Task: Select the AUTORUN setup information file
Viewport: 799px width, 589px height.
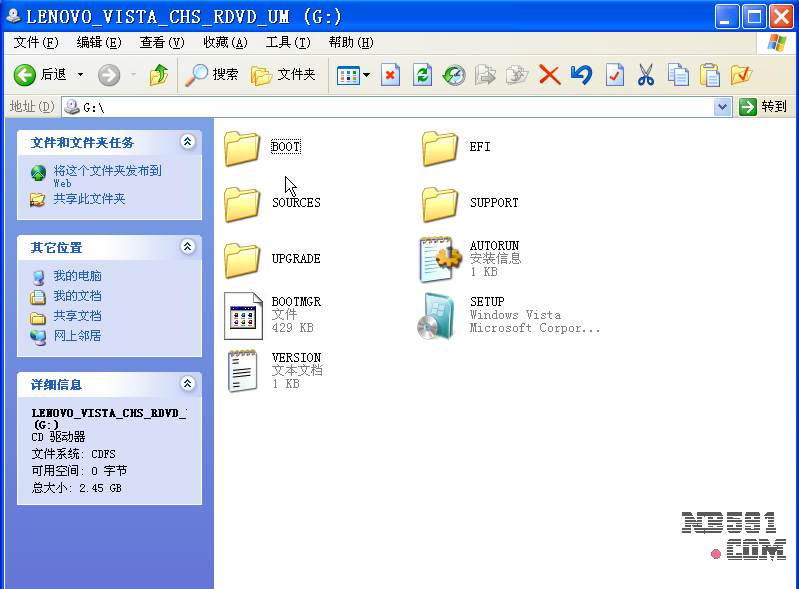Action: coord(440,259)
